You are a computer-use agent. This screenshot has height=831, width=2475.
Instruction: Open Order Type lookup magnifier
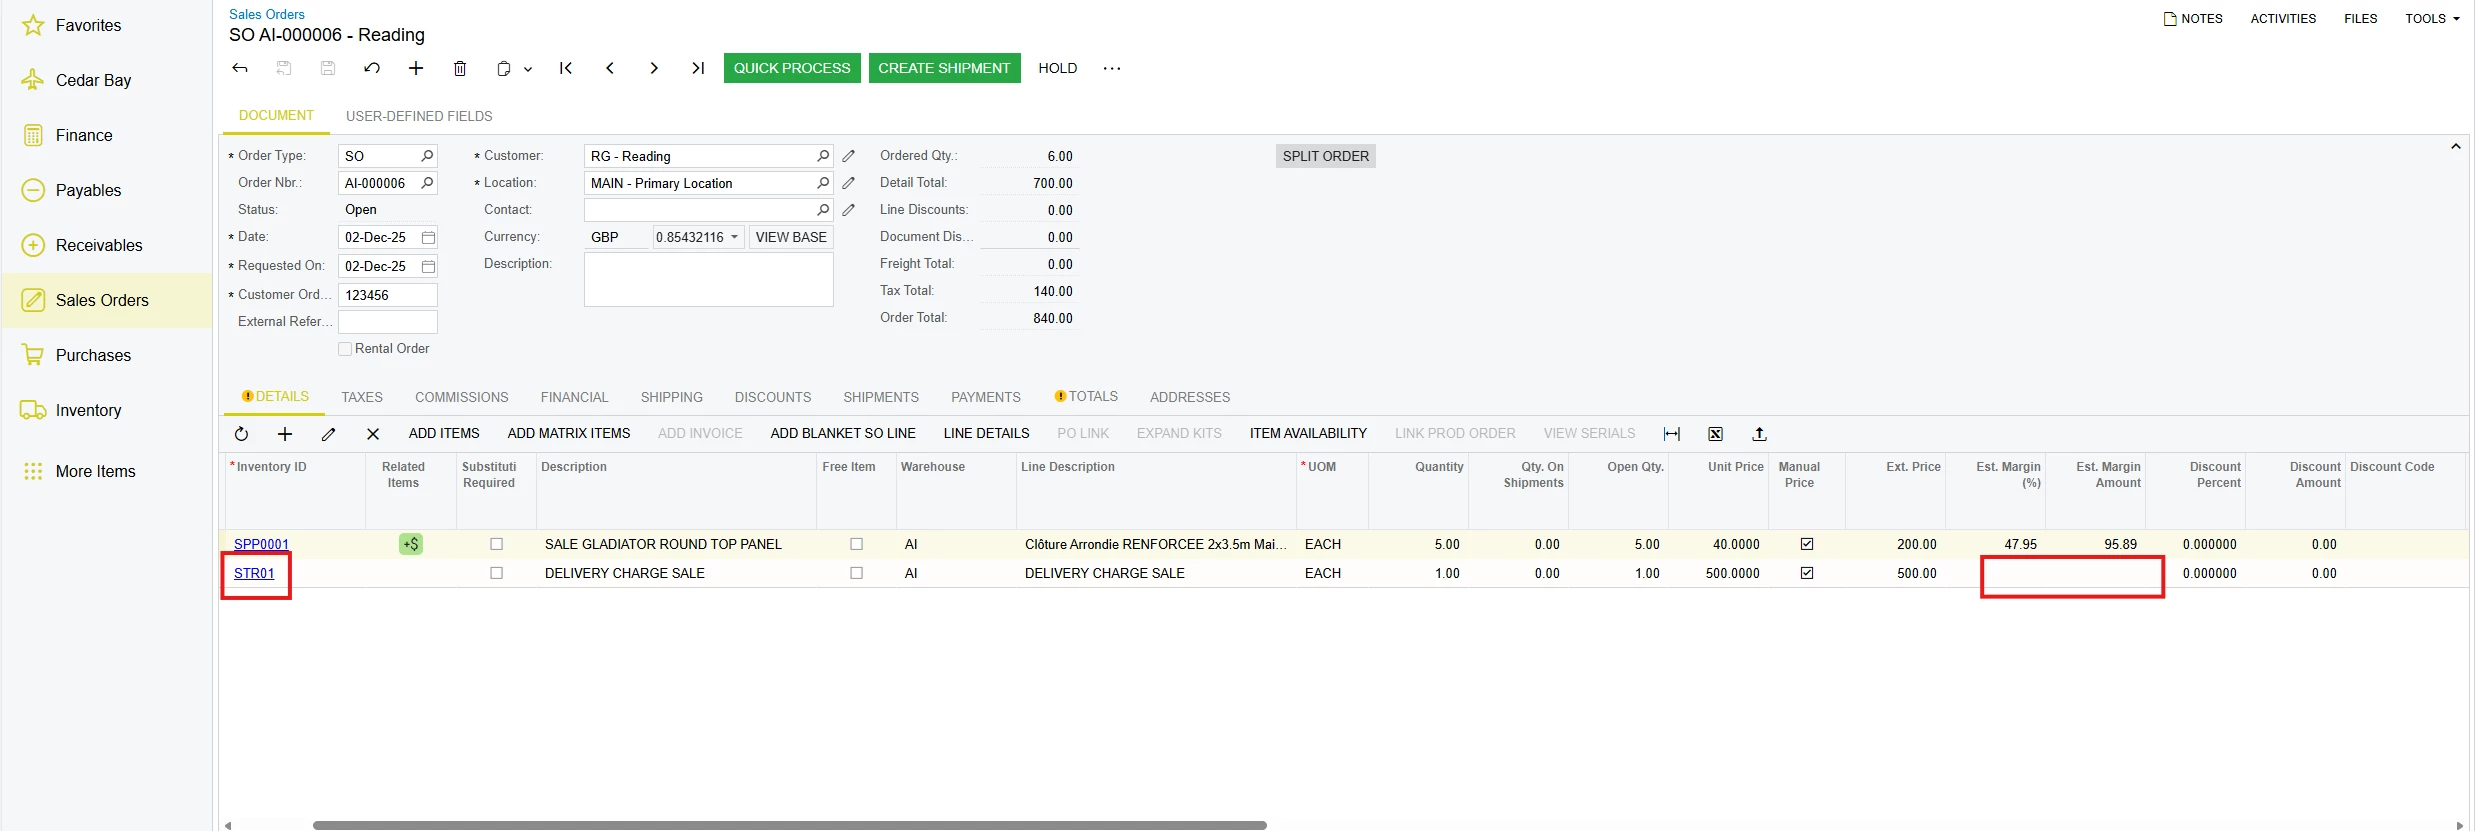pyautogui.click(x=427, y=156)
